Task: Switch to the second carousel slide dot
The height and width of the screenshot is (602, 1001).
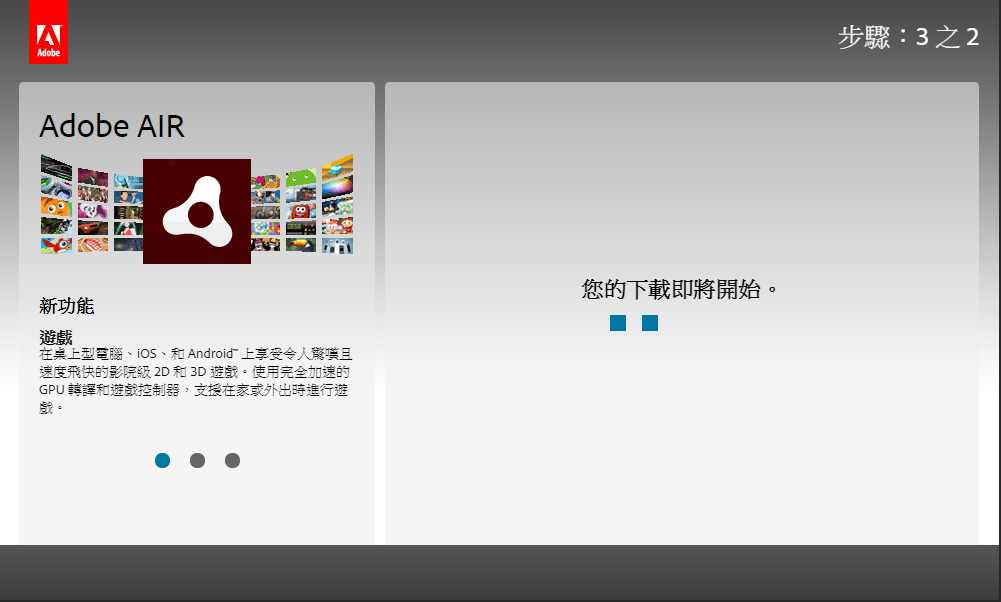Action: click(197, 460)
